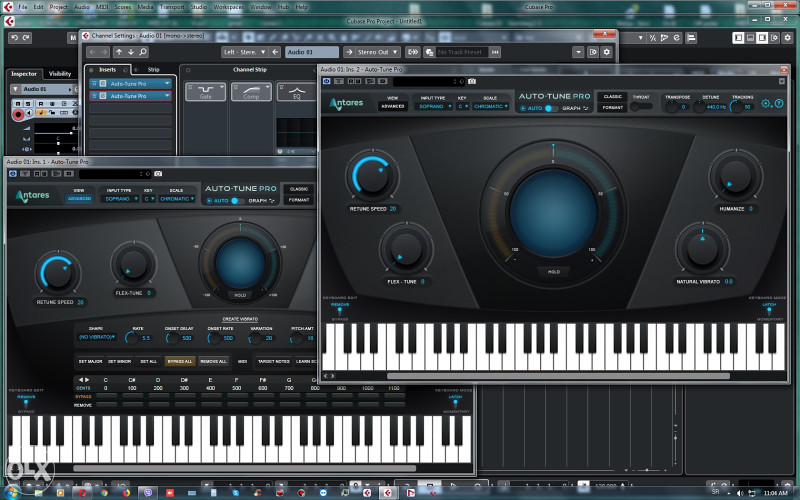Go to next channel down arrow in Channel Settings
800x500 pixels.
pyautogui.click(x=131, y=52)
